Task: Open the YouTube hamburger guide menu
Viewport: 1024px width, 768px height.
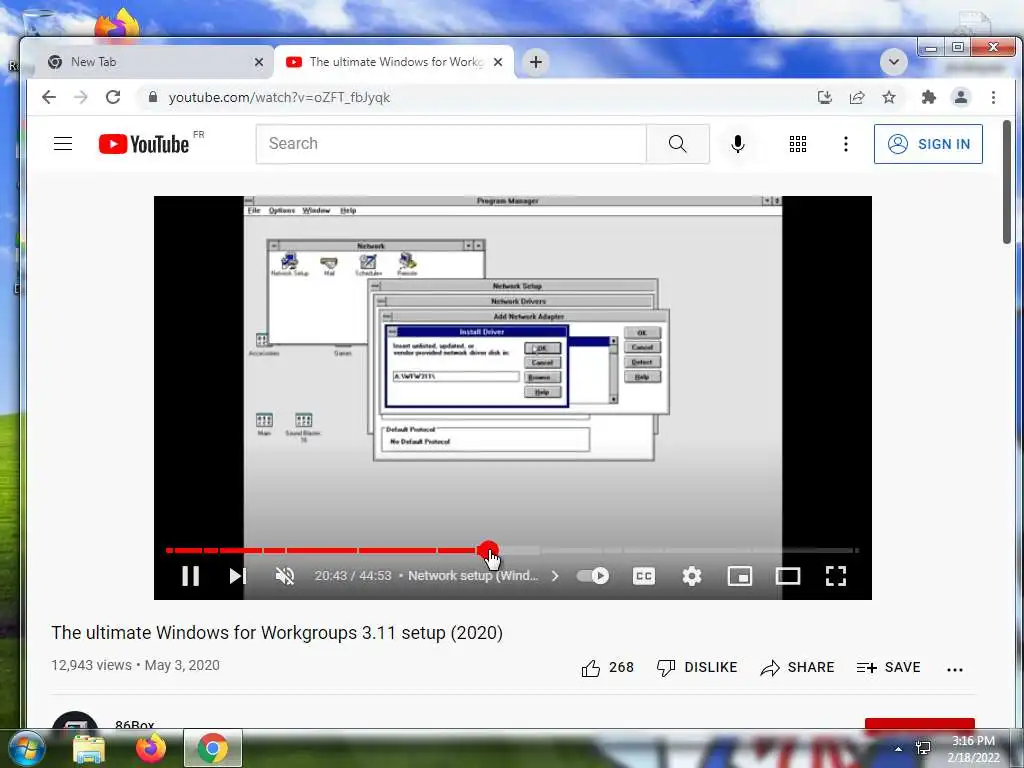Action: coord(63,144)
